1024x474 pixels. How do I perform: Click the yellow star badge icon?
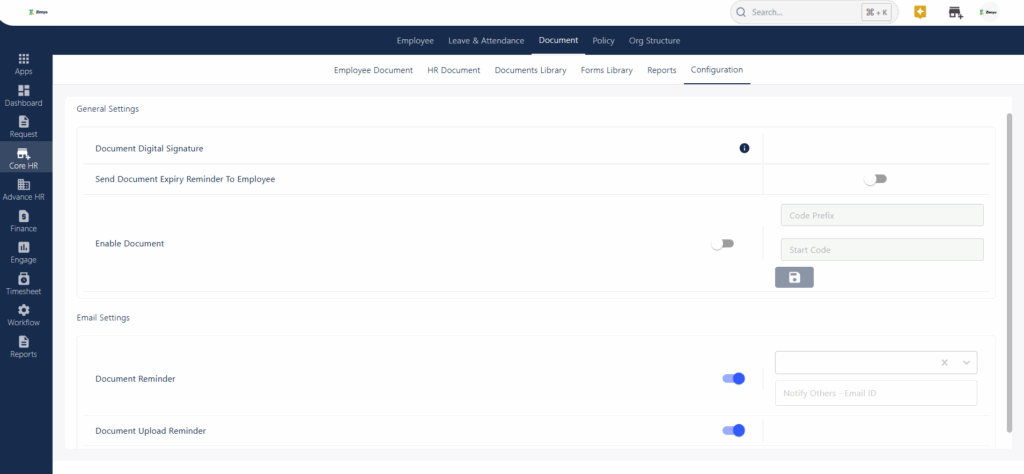[920, 12]
